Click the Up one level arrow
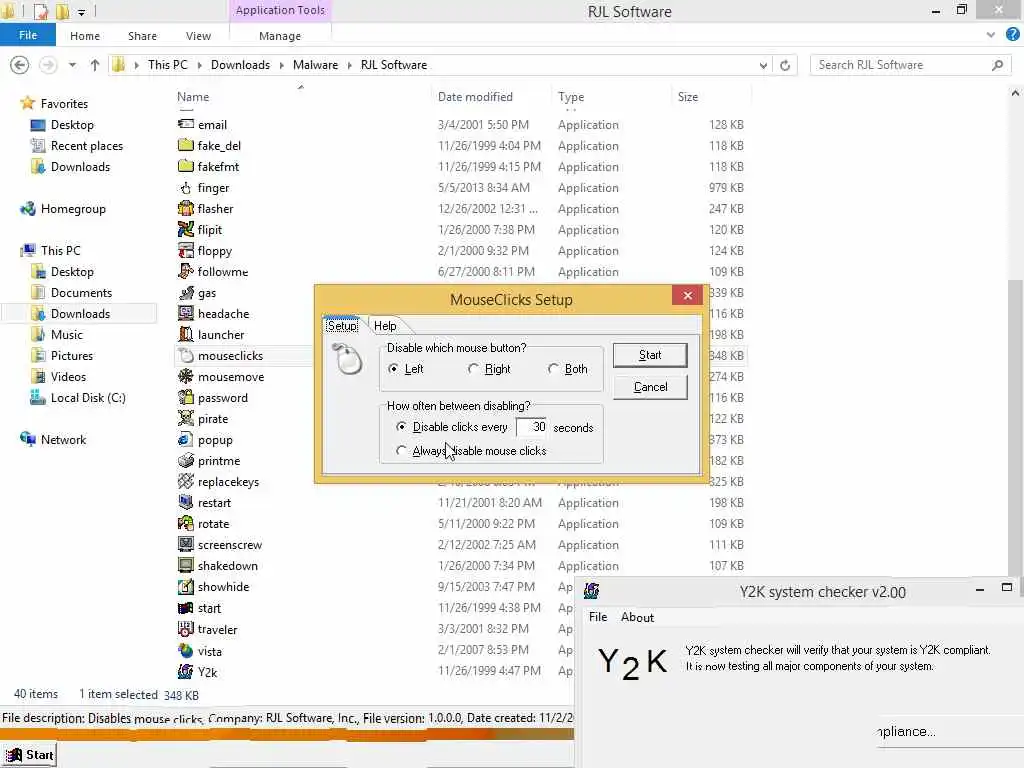Image resolution: width=1024 pixels, height=768 pixels. (x=95, y=65)
